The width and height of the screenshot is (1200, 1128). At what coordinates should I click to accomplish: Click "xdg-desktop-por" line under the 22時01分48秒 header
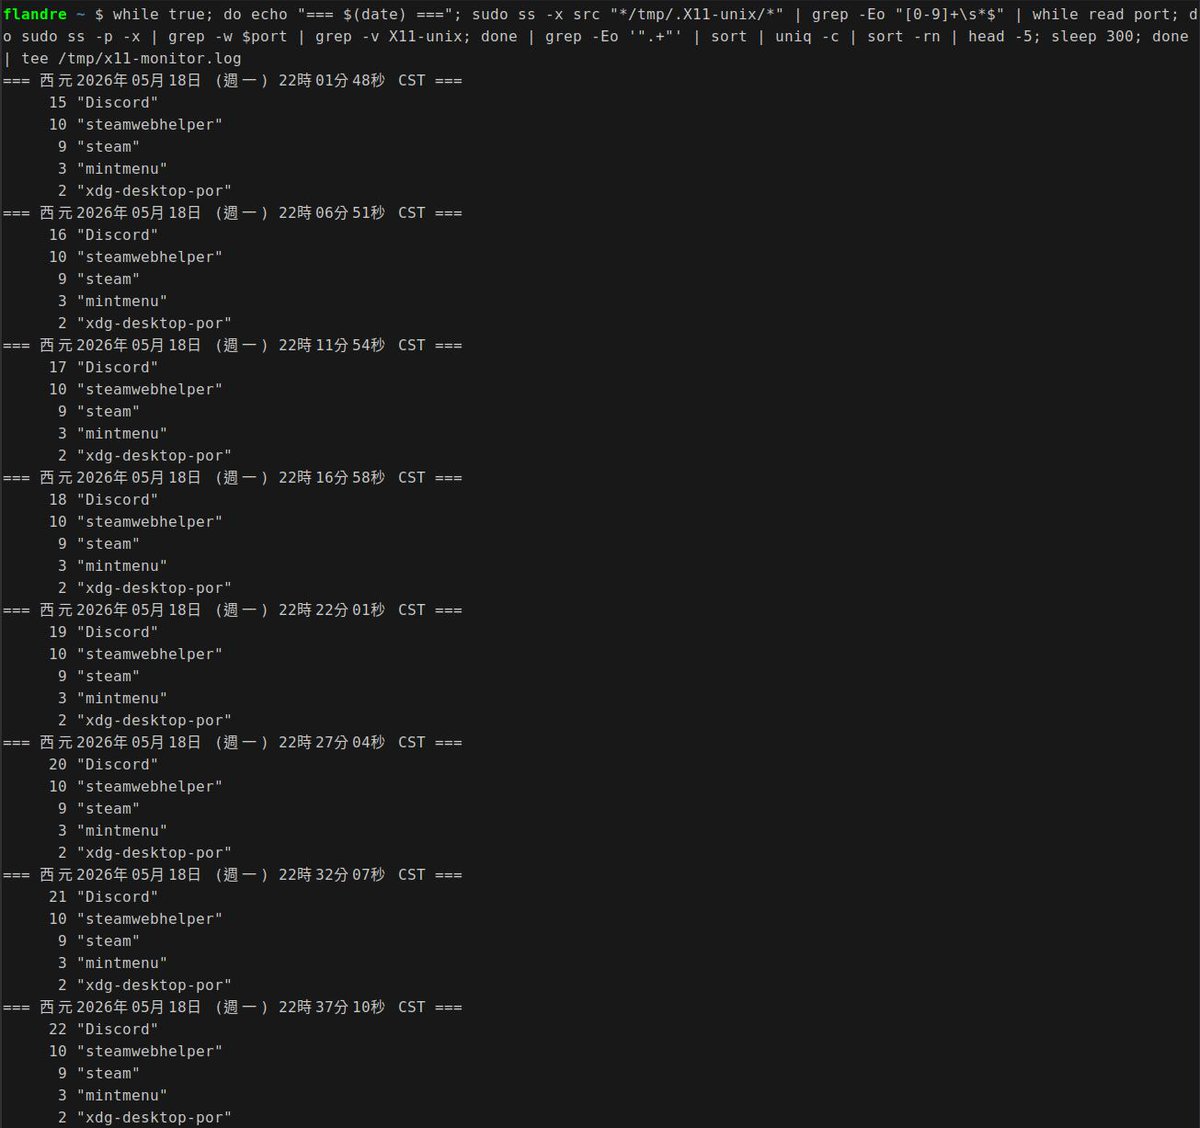tap(144, 190)
